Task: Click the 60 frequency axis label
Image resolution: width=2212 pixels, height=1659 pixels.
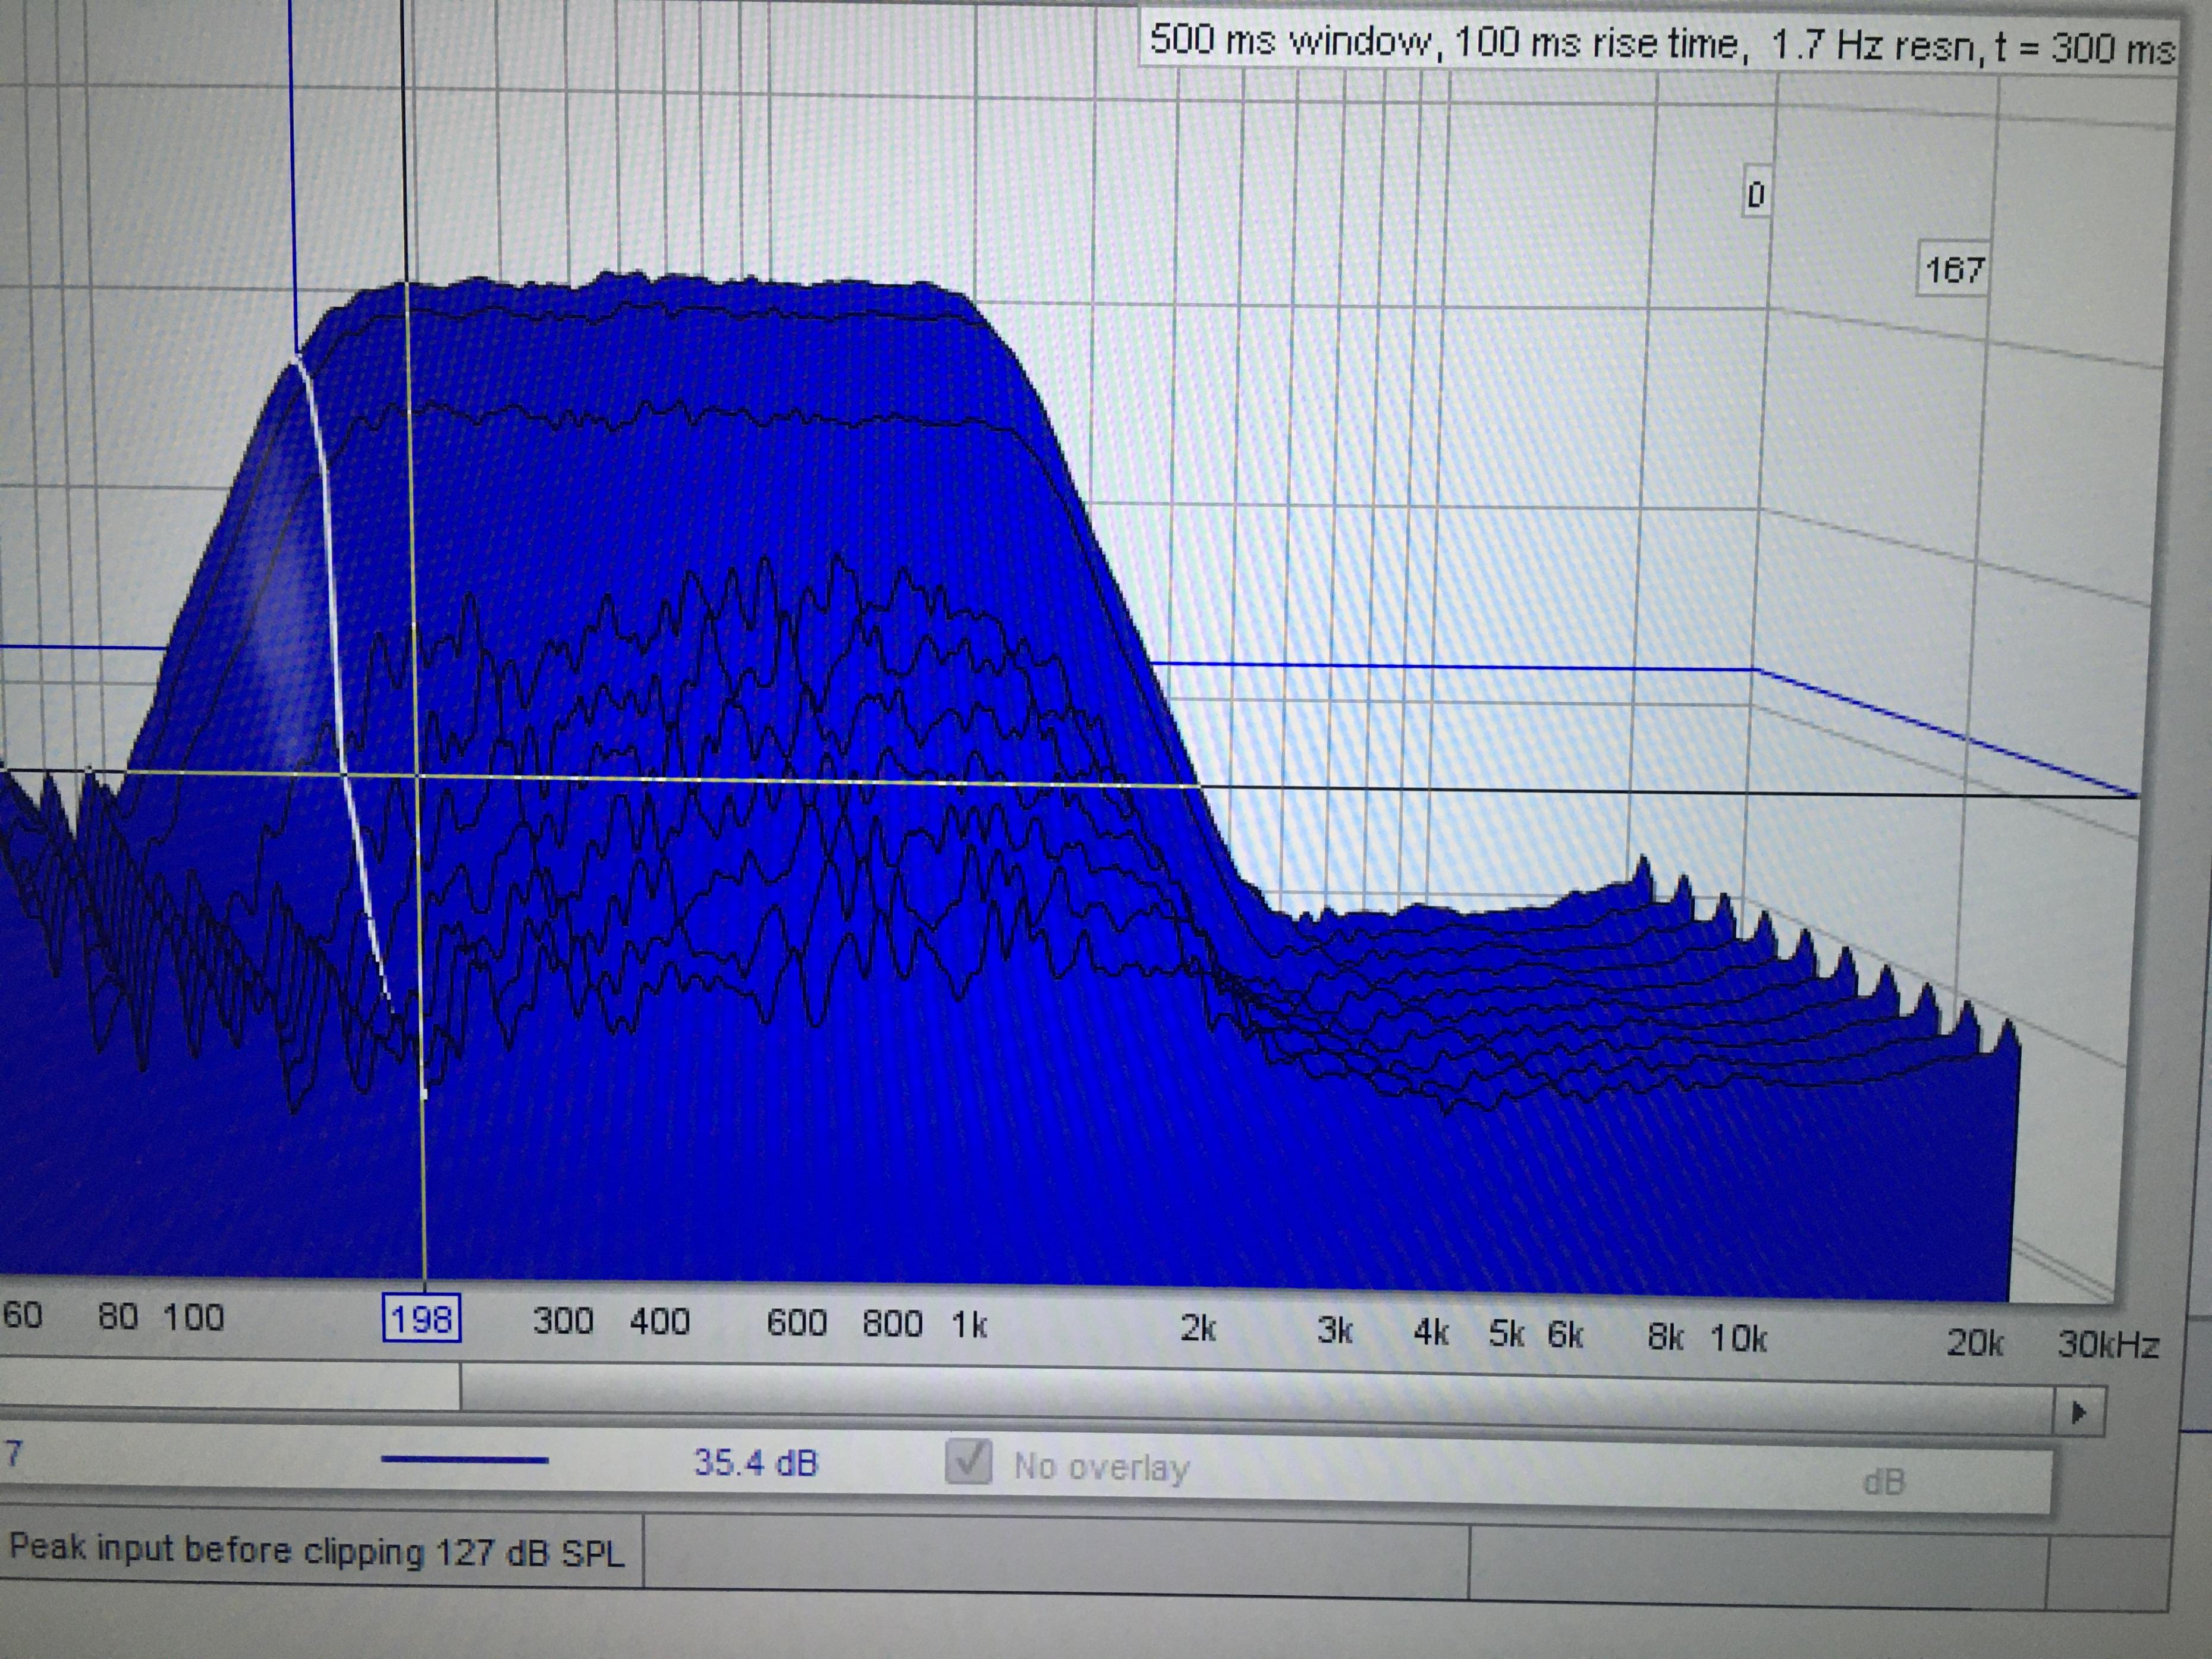Action: coord(22,1314)
